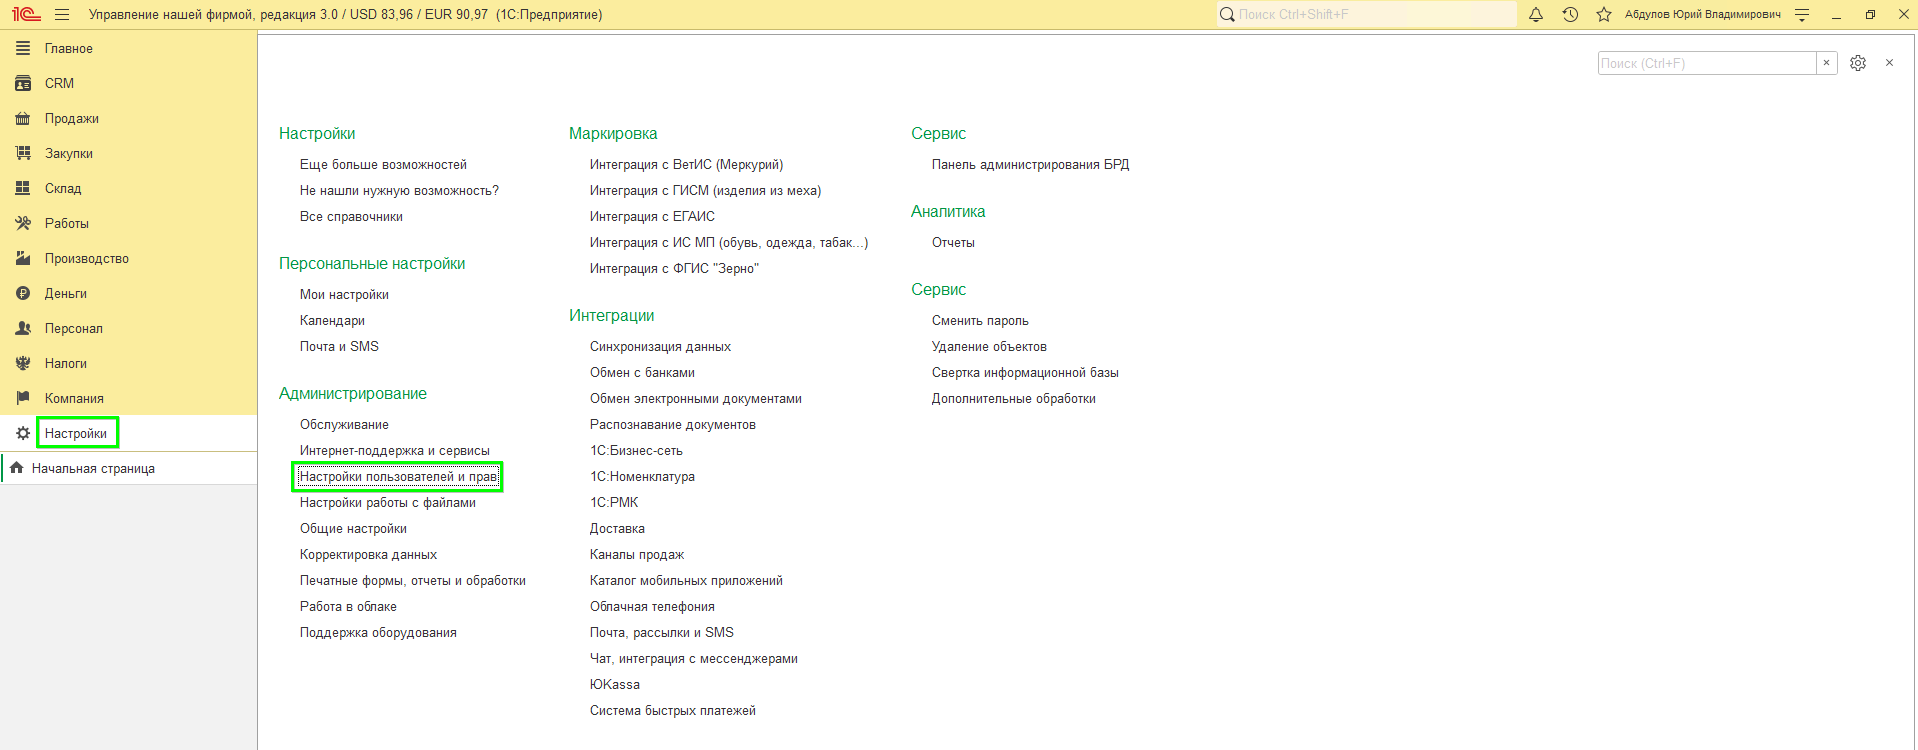Open Не нашли нужную возможность?
The image size is (1918, 750).
click(x=399, y=190)
